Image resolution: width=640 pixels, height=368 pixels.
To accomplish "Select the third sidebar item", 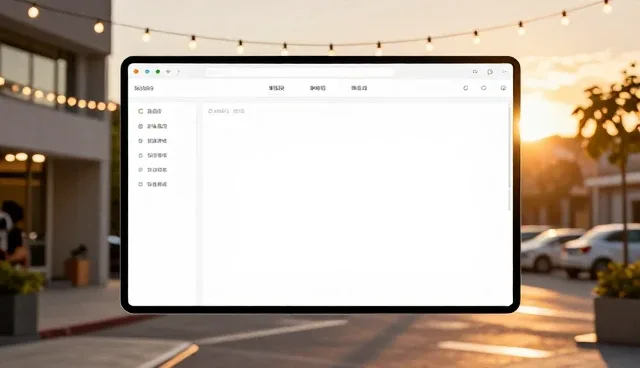I will (x=153, y=141).
